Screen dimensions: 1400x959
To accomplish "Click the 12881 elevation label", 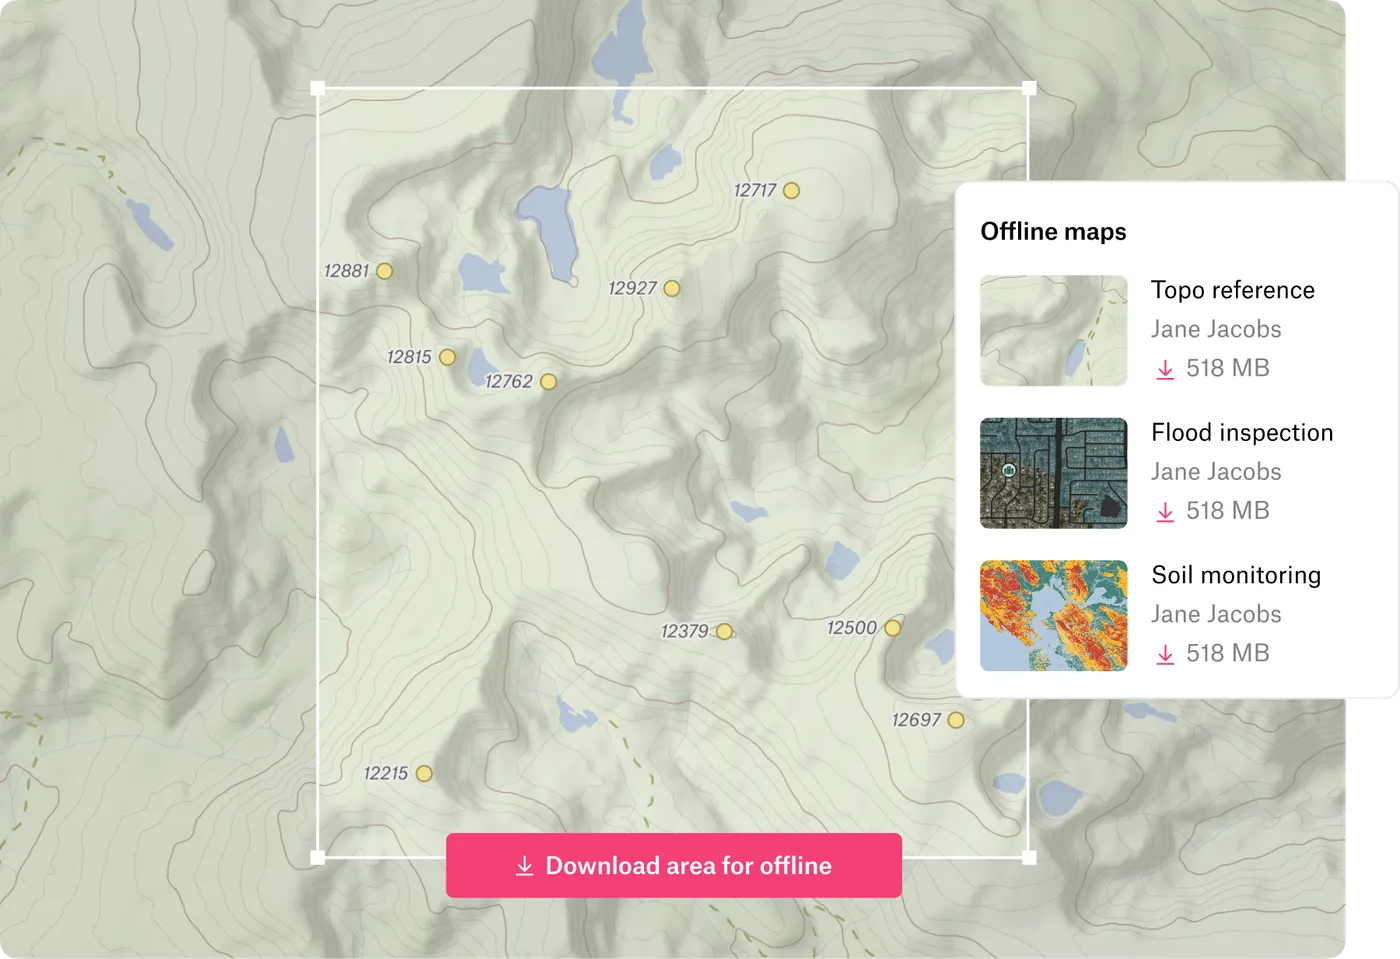I will pyautogui.click(x=347, y=271).
